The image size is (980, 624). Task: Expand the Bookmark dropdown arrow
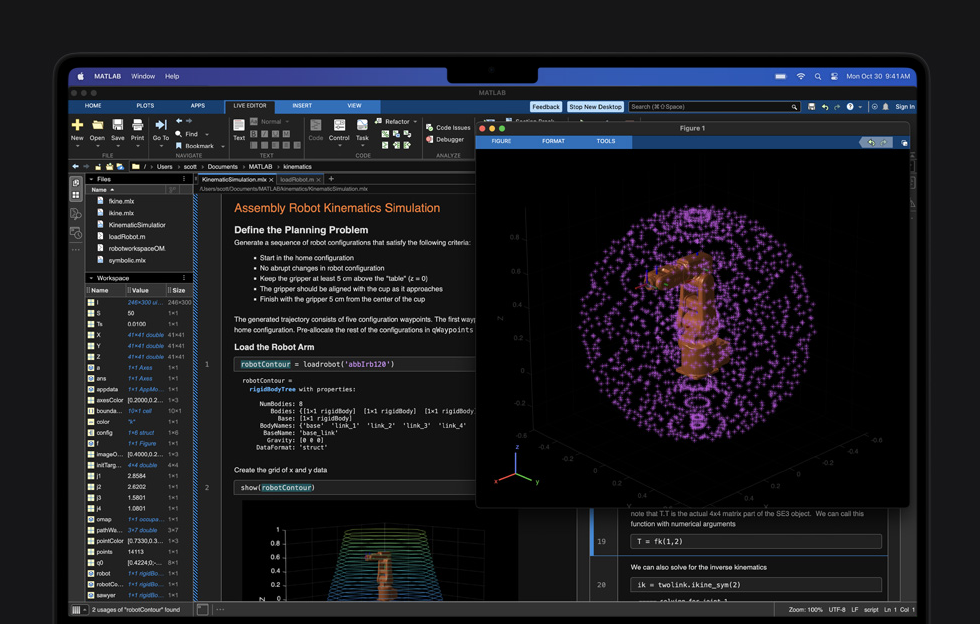click(x=223, y=146)
